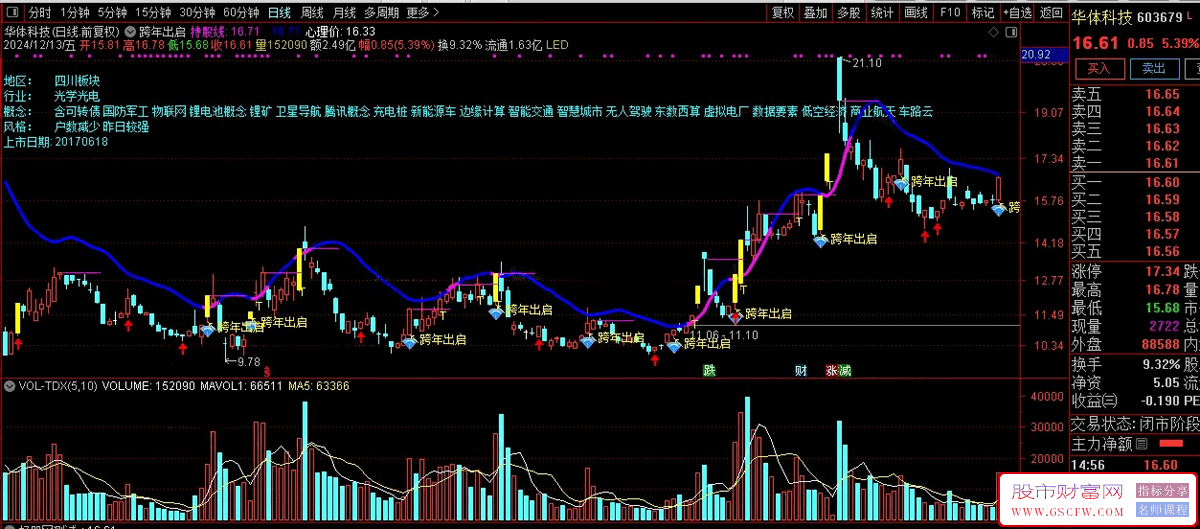Screen dimensions: 1200x529
Task: Add stock via +自选 button
Action: click(1016, 13)
